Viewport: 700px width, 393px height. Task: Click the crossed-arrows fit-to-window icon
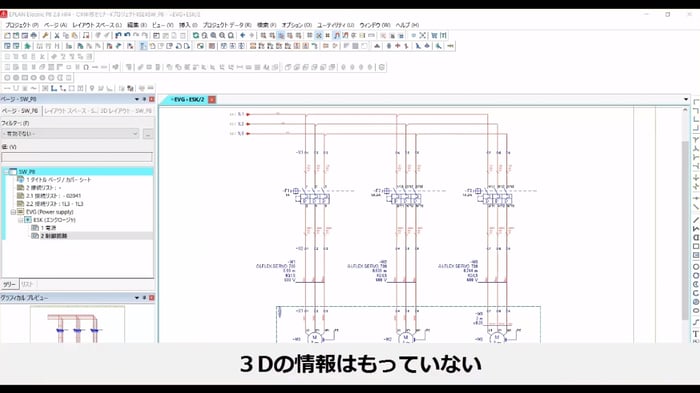(422, 35)
